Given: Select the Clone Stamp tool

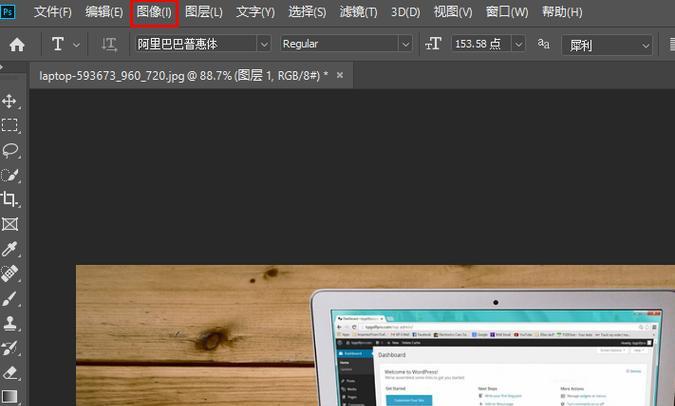Looking at the screenshot, I should tap(9, 323).
